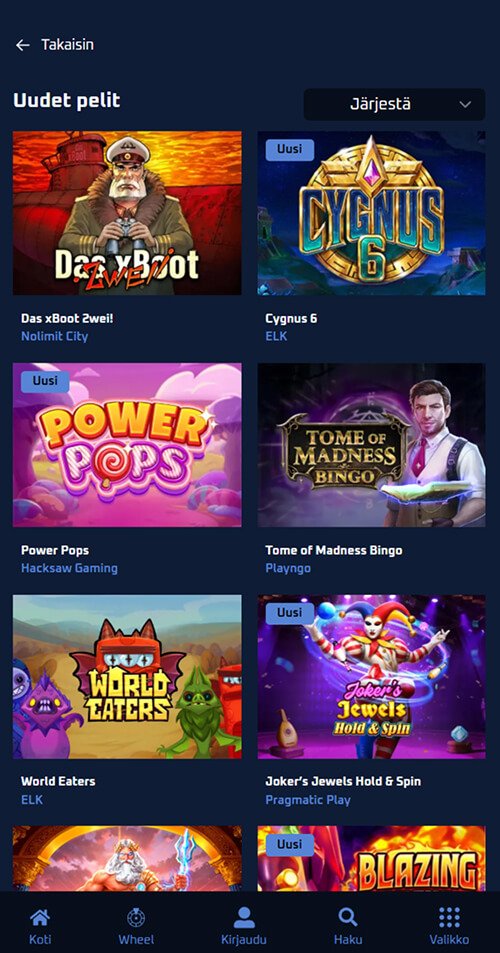This screenshot has height=953, width=500.
Task: Click the Hacksaw Gaming provider link
Action: (69, 568)
